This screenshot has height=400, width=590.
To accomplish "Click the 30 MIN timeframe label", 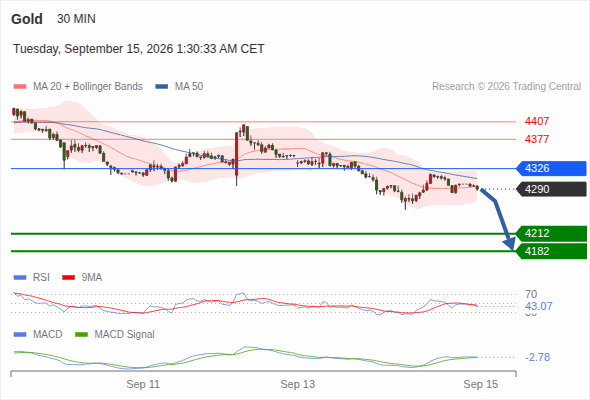I will click(76, 19).
